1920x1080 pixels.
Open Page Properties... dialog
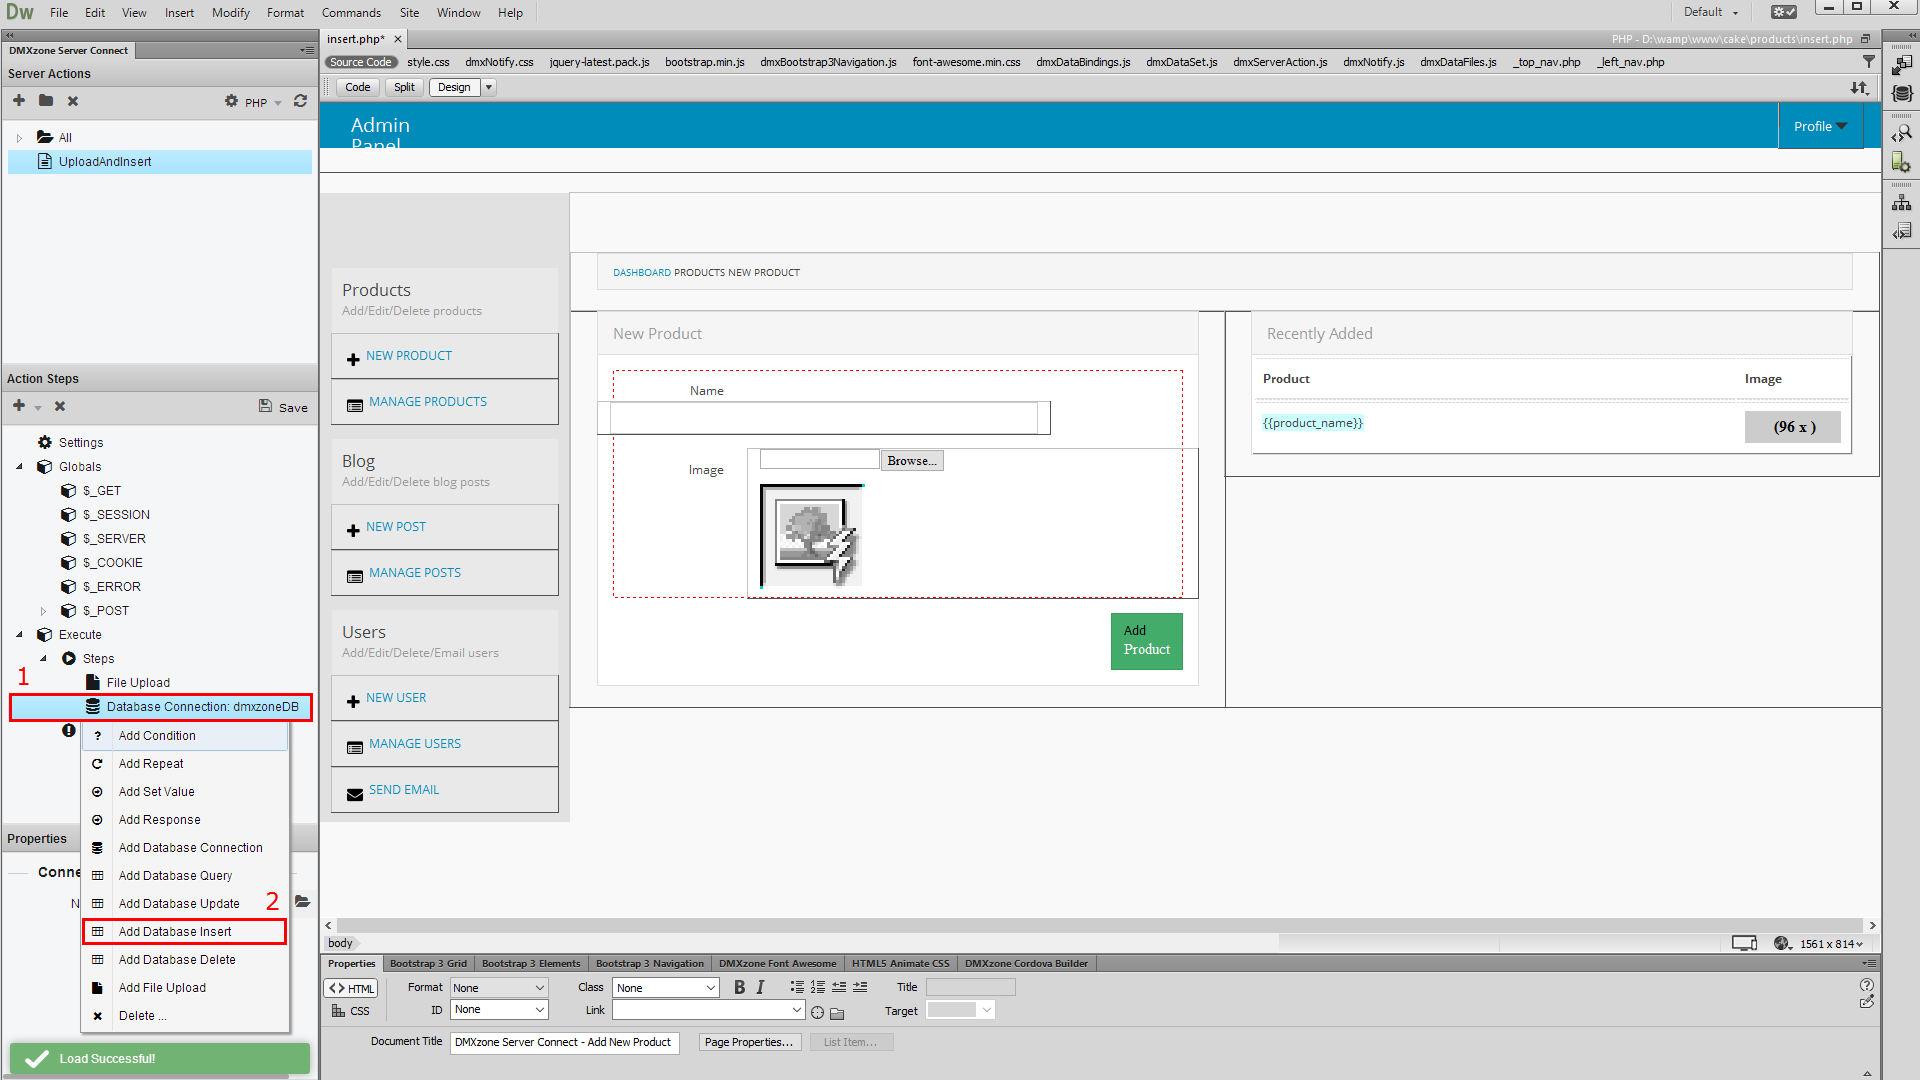coord(749,1042)
